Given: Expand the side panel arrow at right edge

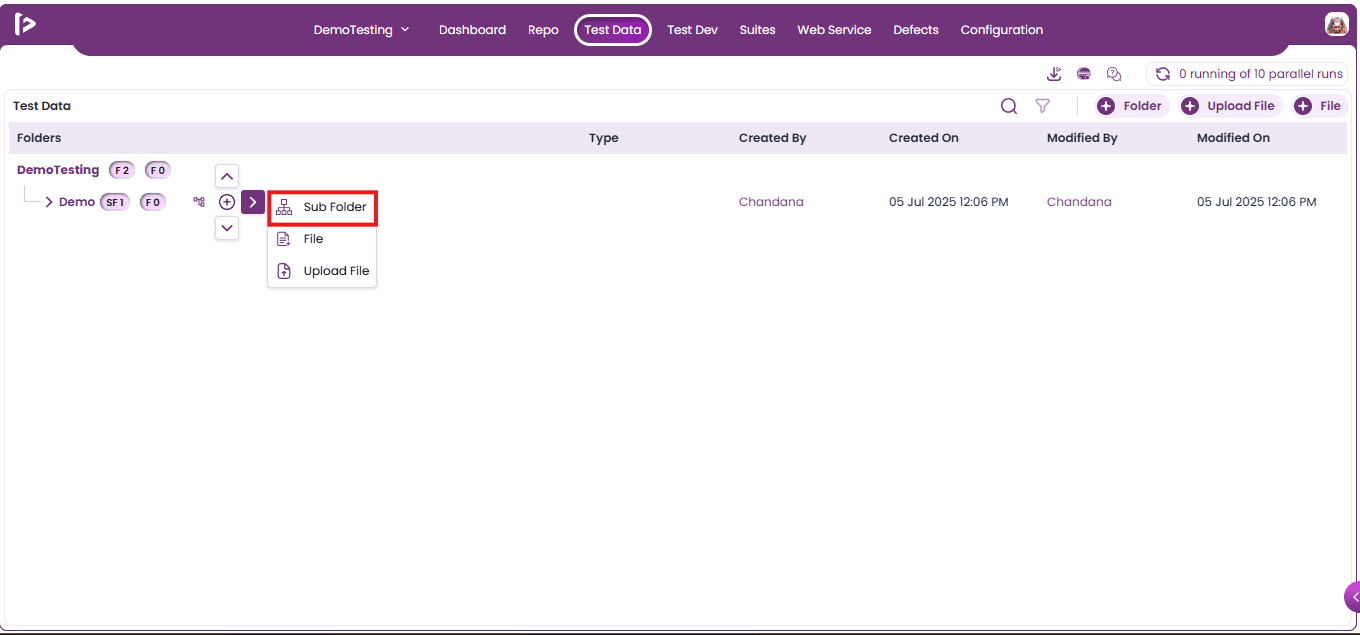Looking at the screenshot, I should pos(1353,597).
